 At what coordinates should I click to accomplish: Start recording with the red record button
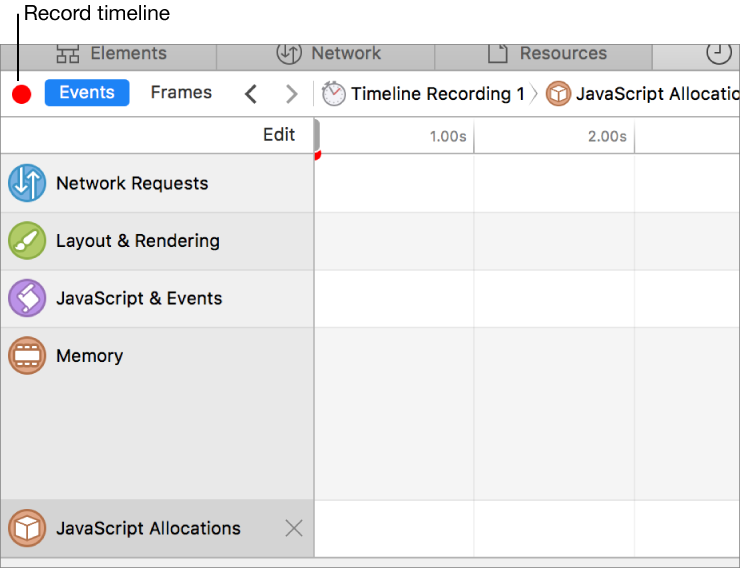point(22,94)
